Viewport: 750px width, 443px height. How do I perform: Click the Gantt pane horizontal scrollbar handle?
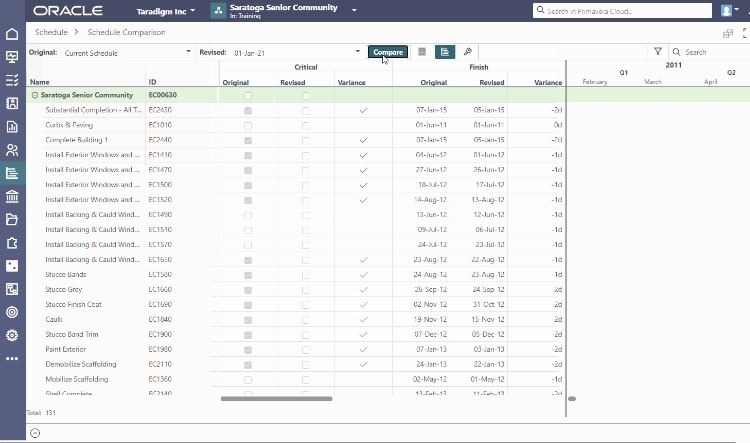(572, 399)
